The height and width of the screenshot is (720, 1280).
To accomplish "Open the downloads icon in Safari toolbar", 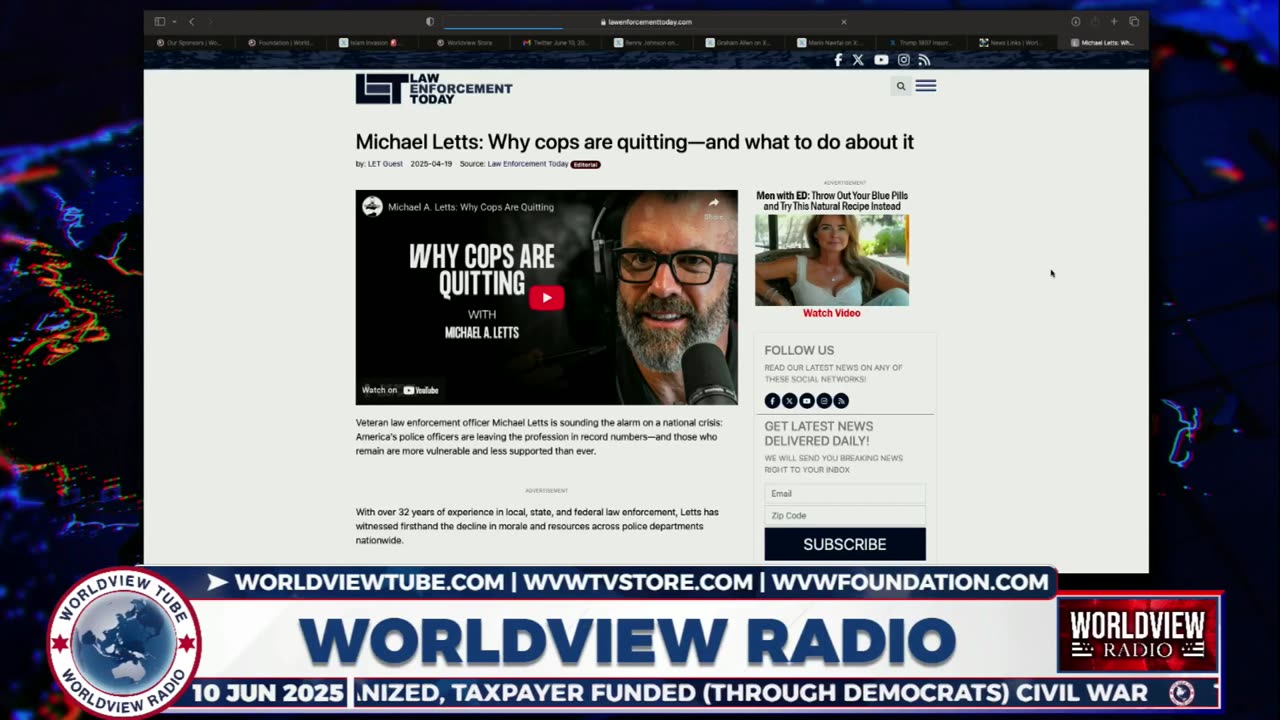I will pyautogui.click(x=1076, y=21).
